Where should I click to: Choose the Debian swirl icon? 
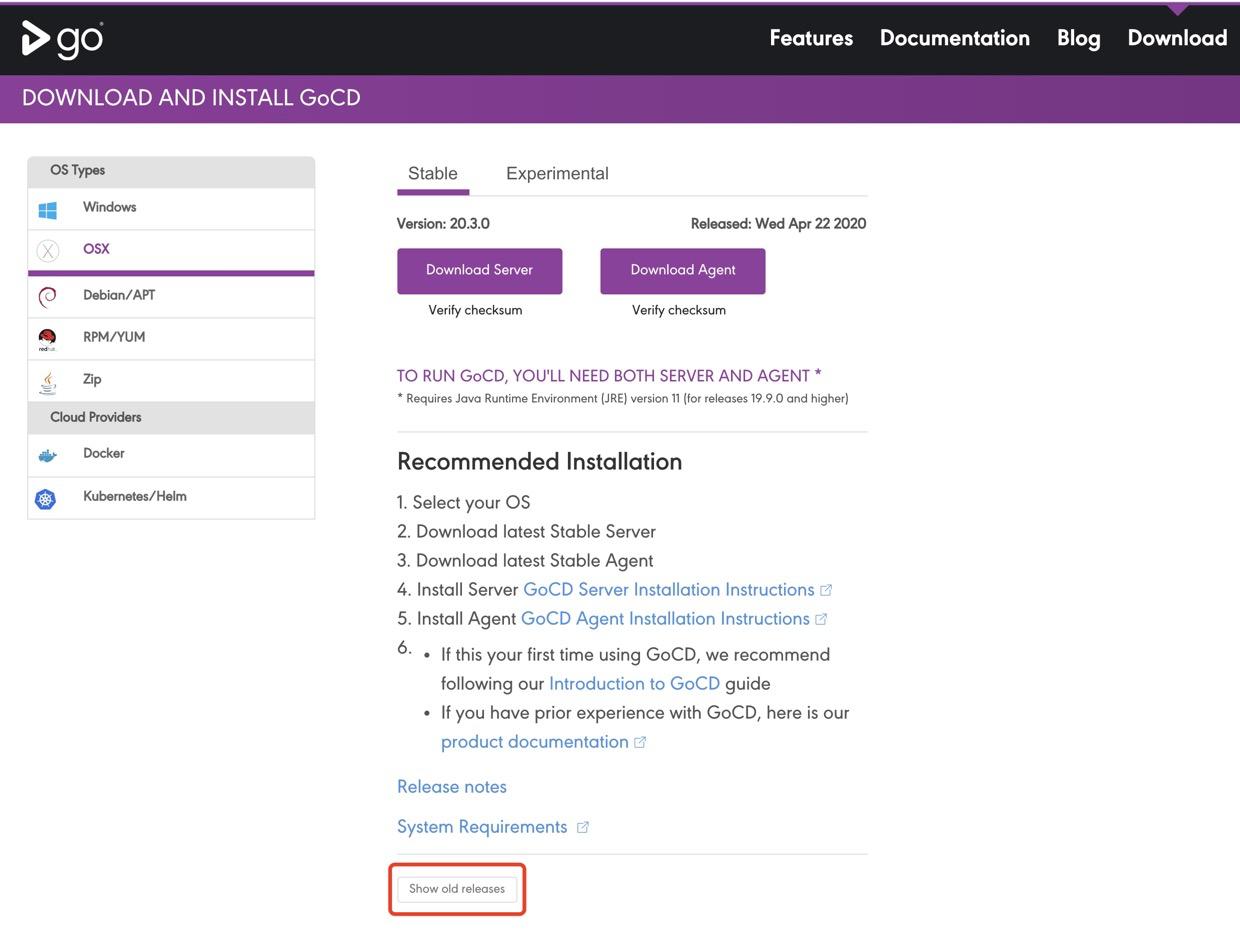(47, 297)
